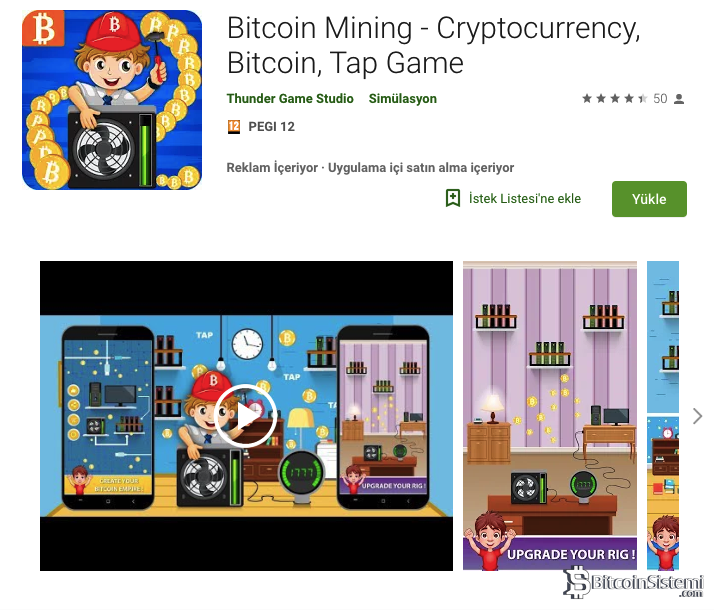Image resolution: width=714 pixels, height=610 pixels.
Task: Open Thunder Game Studio developer page
Action: [x=290, y=98]
